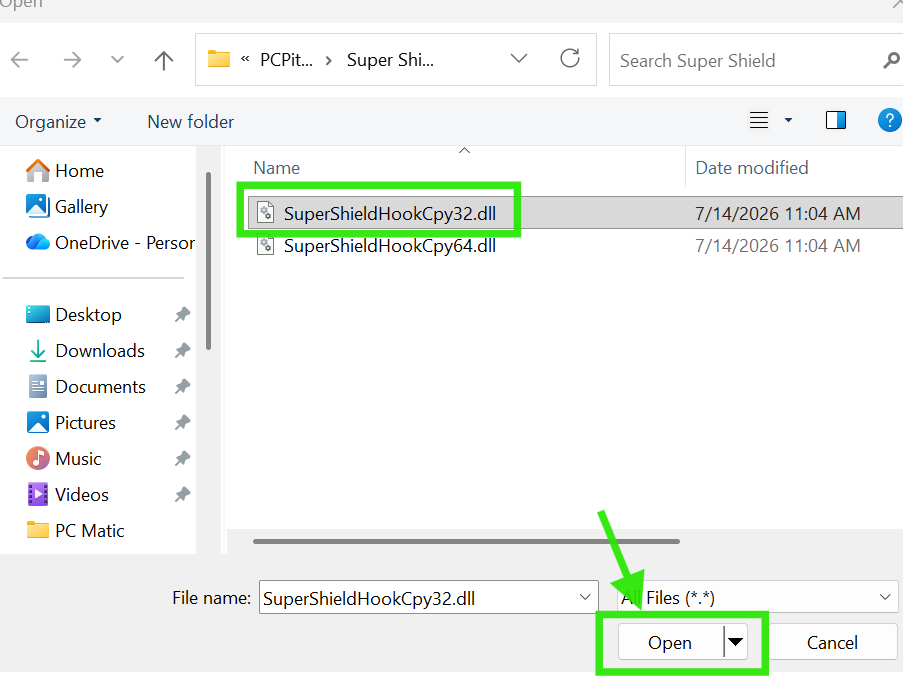Viewport: 903px width, 676px height.
Task: Click the Open button
Action: coord(670,642)
